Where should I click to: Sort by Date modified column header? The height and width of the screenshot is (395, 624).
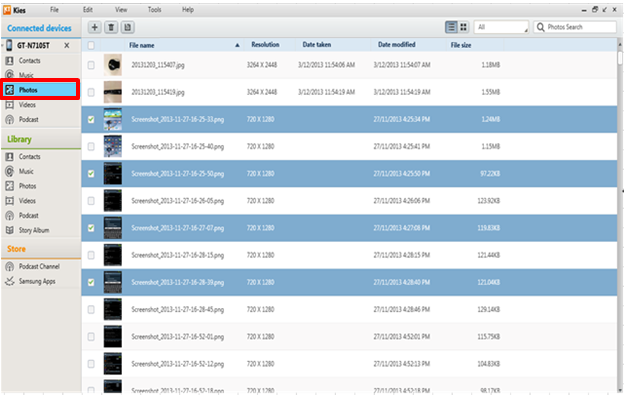(396, 45)
